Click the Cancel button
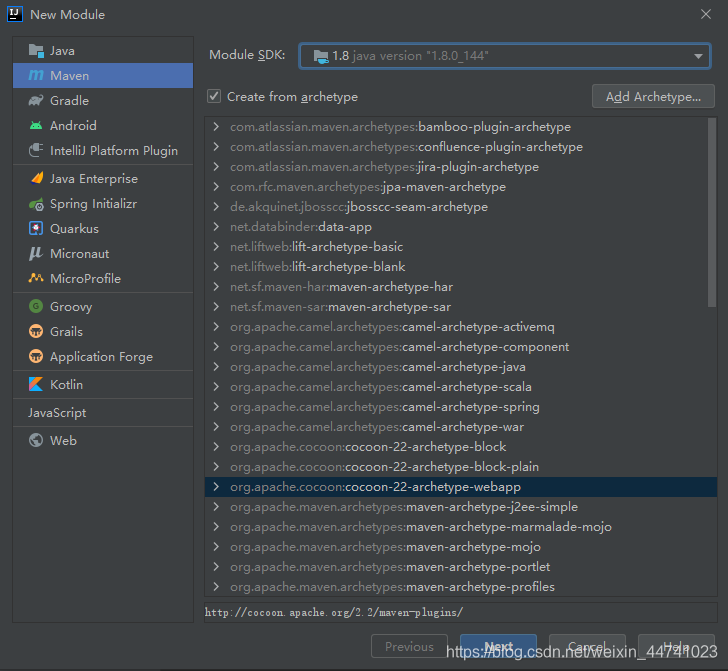Image resolution: width=728 pixels, height=671 pixels. pyautogui.click(x=587, y=646)
